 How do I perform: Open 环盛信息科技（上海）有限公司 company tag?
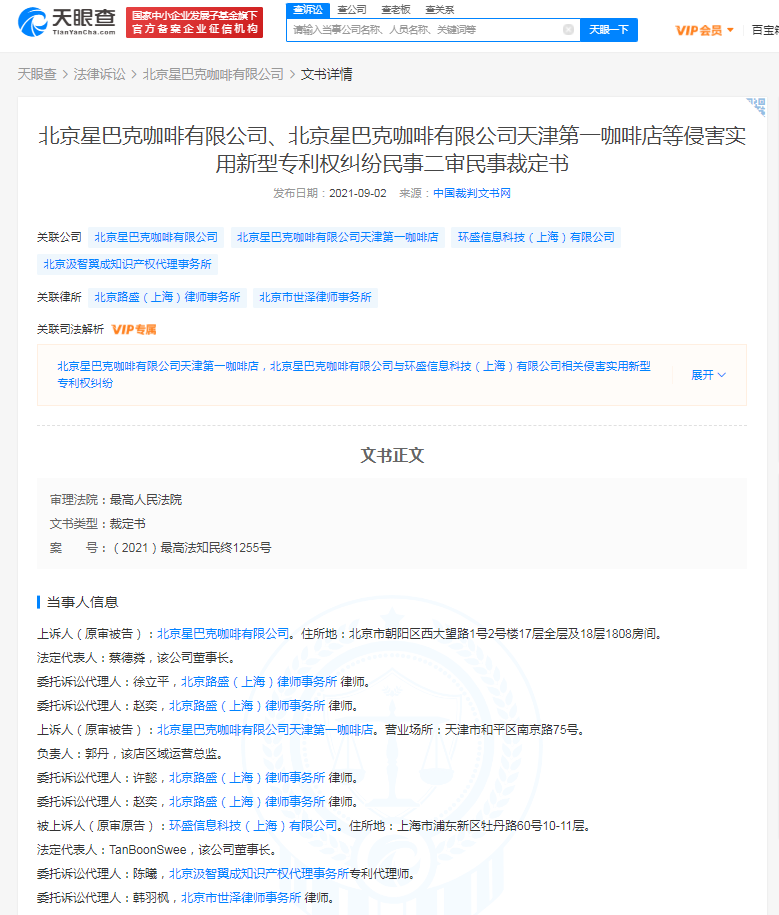[x=536, y=238]
